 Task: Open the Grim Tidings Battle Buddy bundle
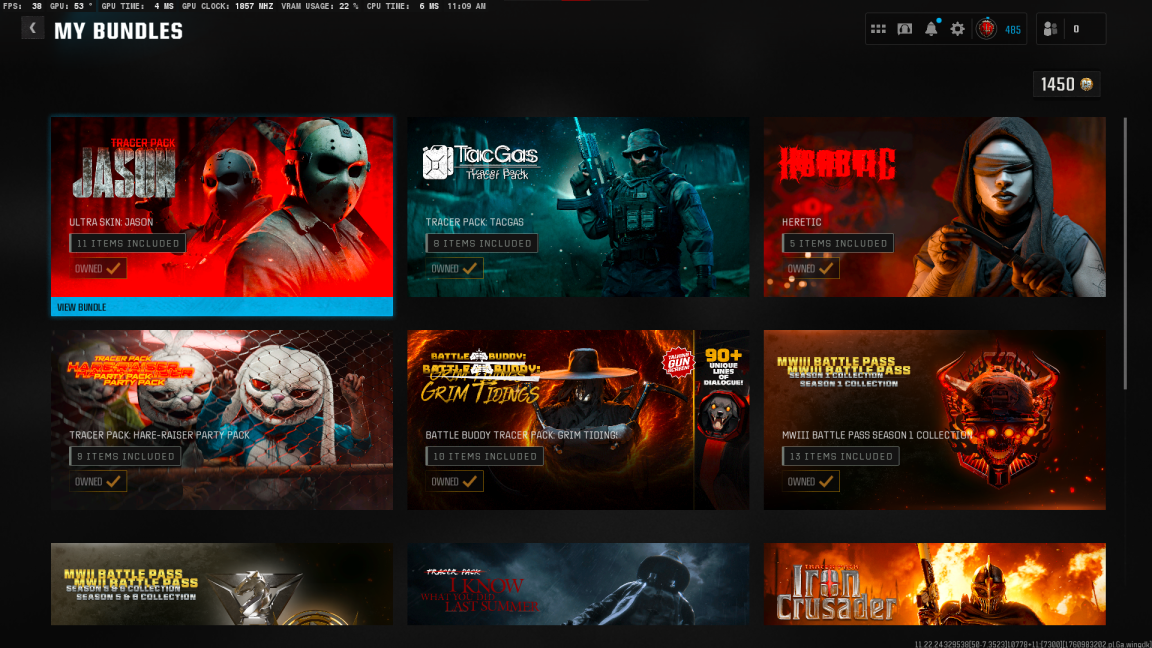[x=578, y=420]
